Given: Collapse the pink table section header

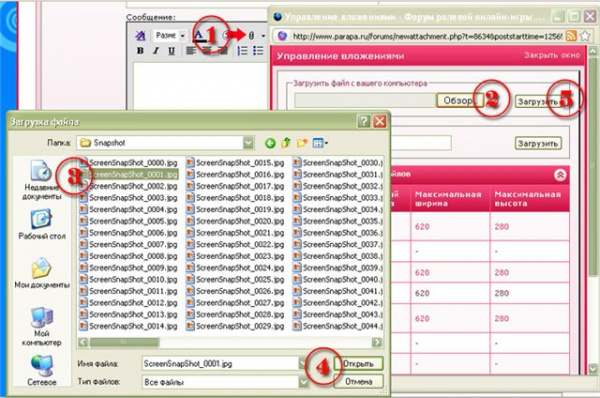Looking at the screenshot, I should (x=560, y=175).
